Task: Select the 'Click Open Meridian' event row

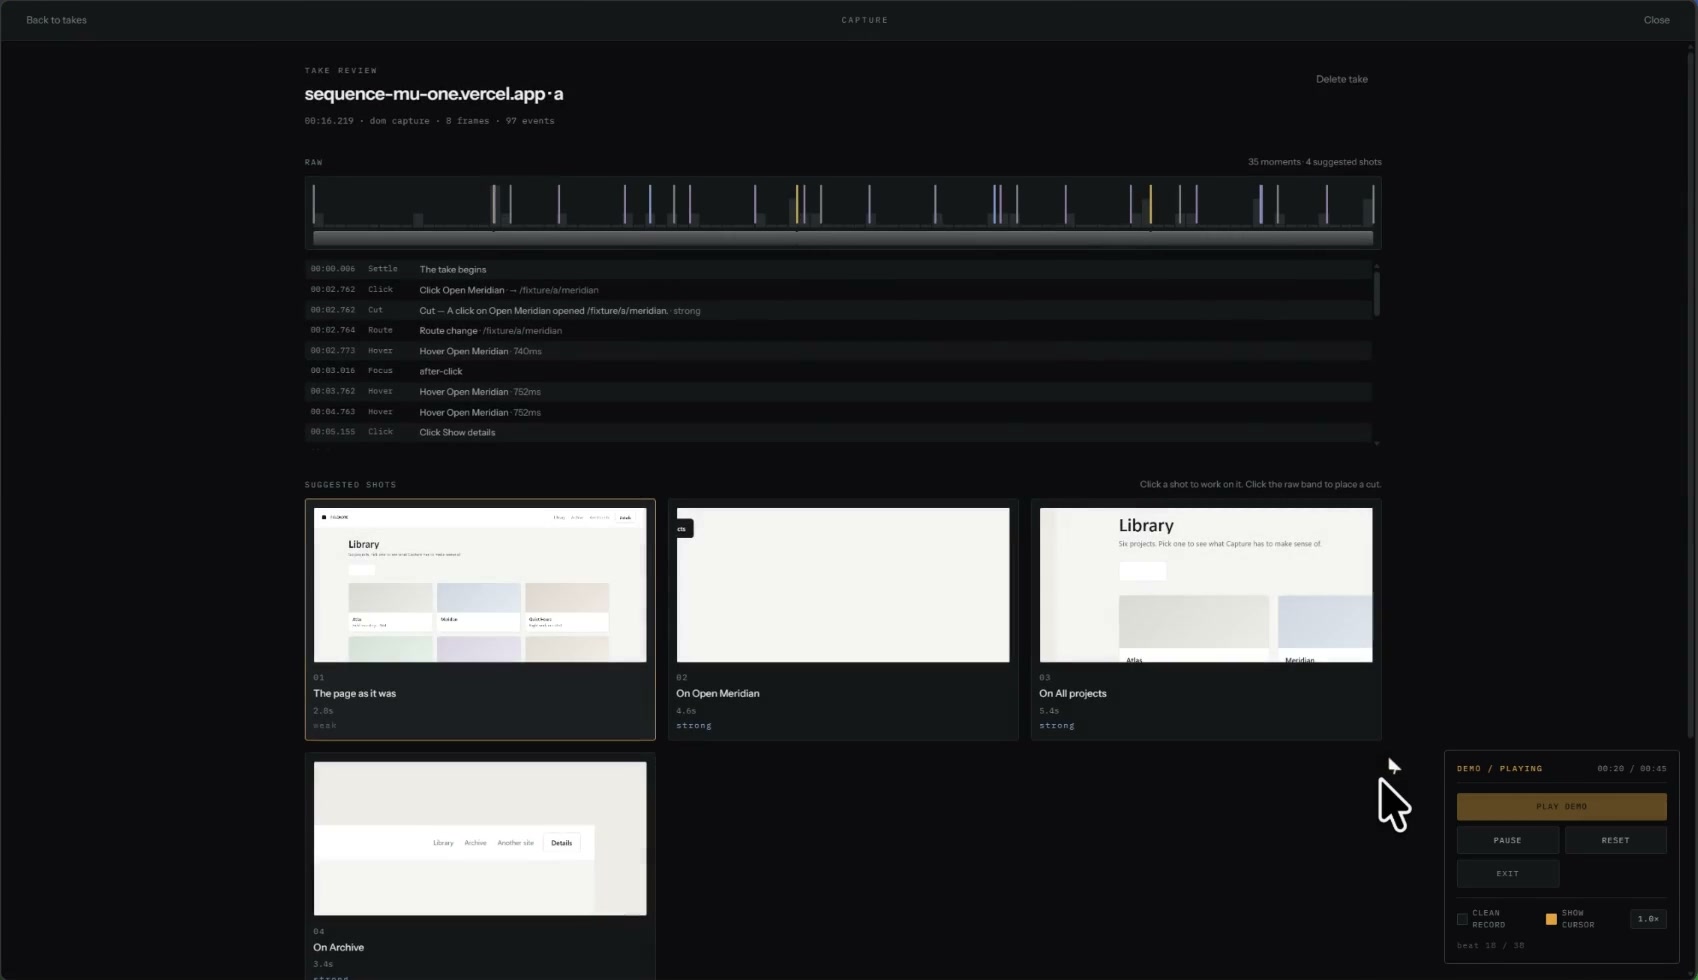Action: pos(838,290)
